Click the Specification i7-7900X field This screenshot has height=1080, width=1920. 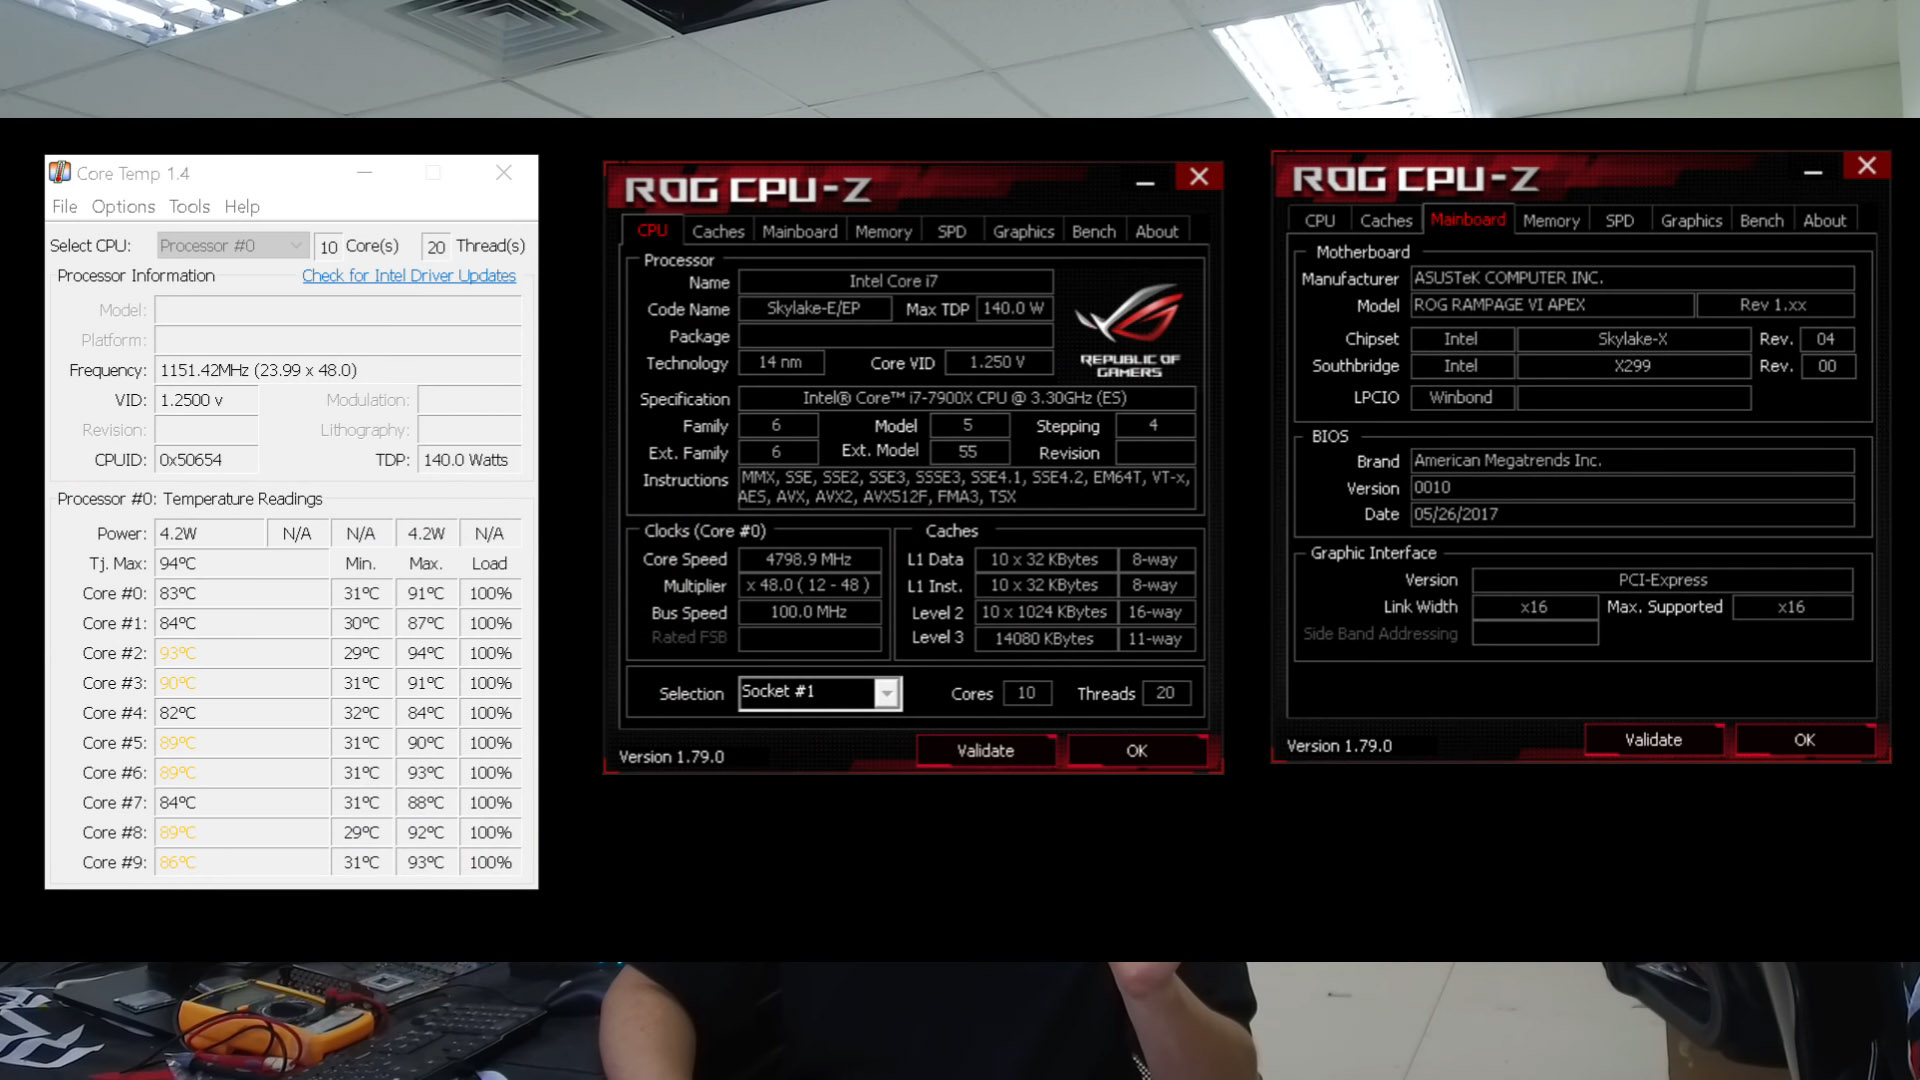click(966, 398)
